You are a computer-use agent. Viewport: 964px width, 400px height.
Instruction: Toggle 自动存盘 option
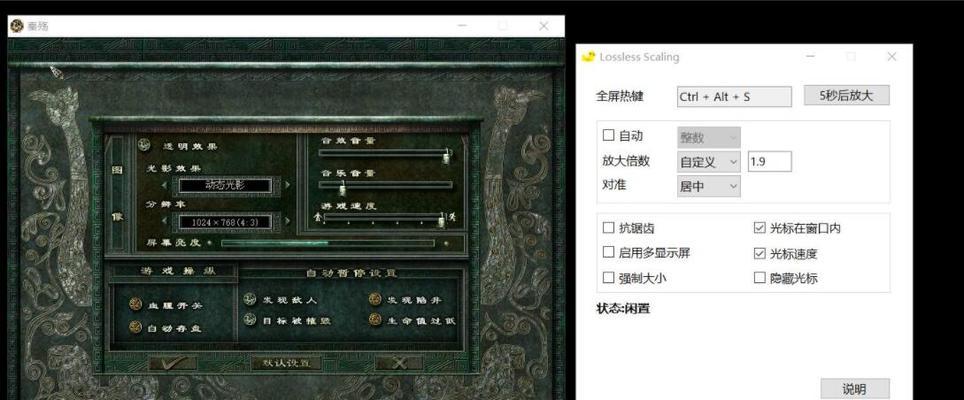point(136,327)
